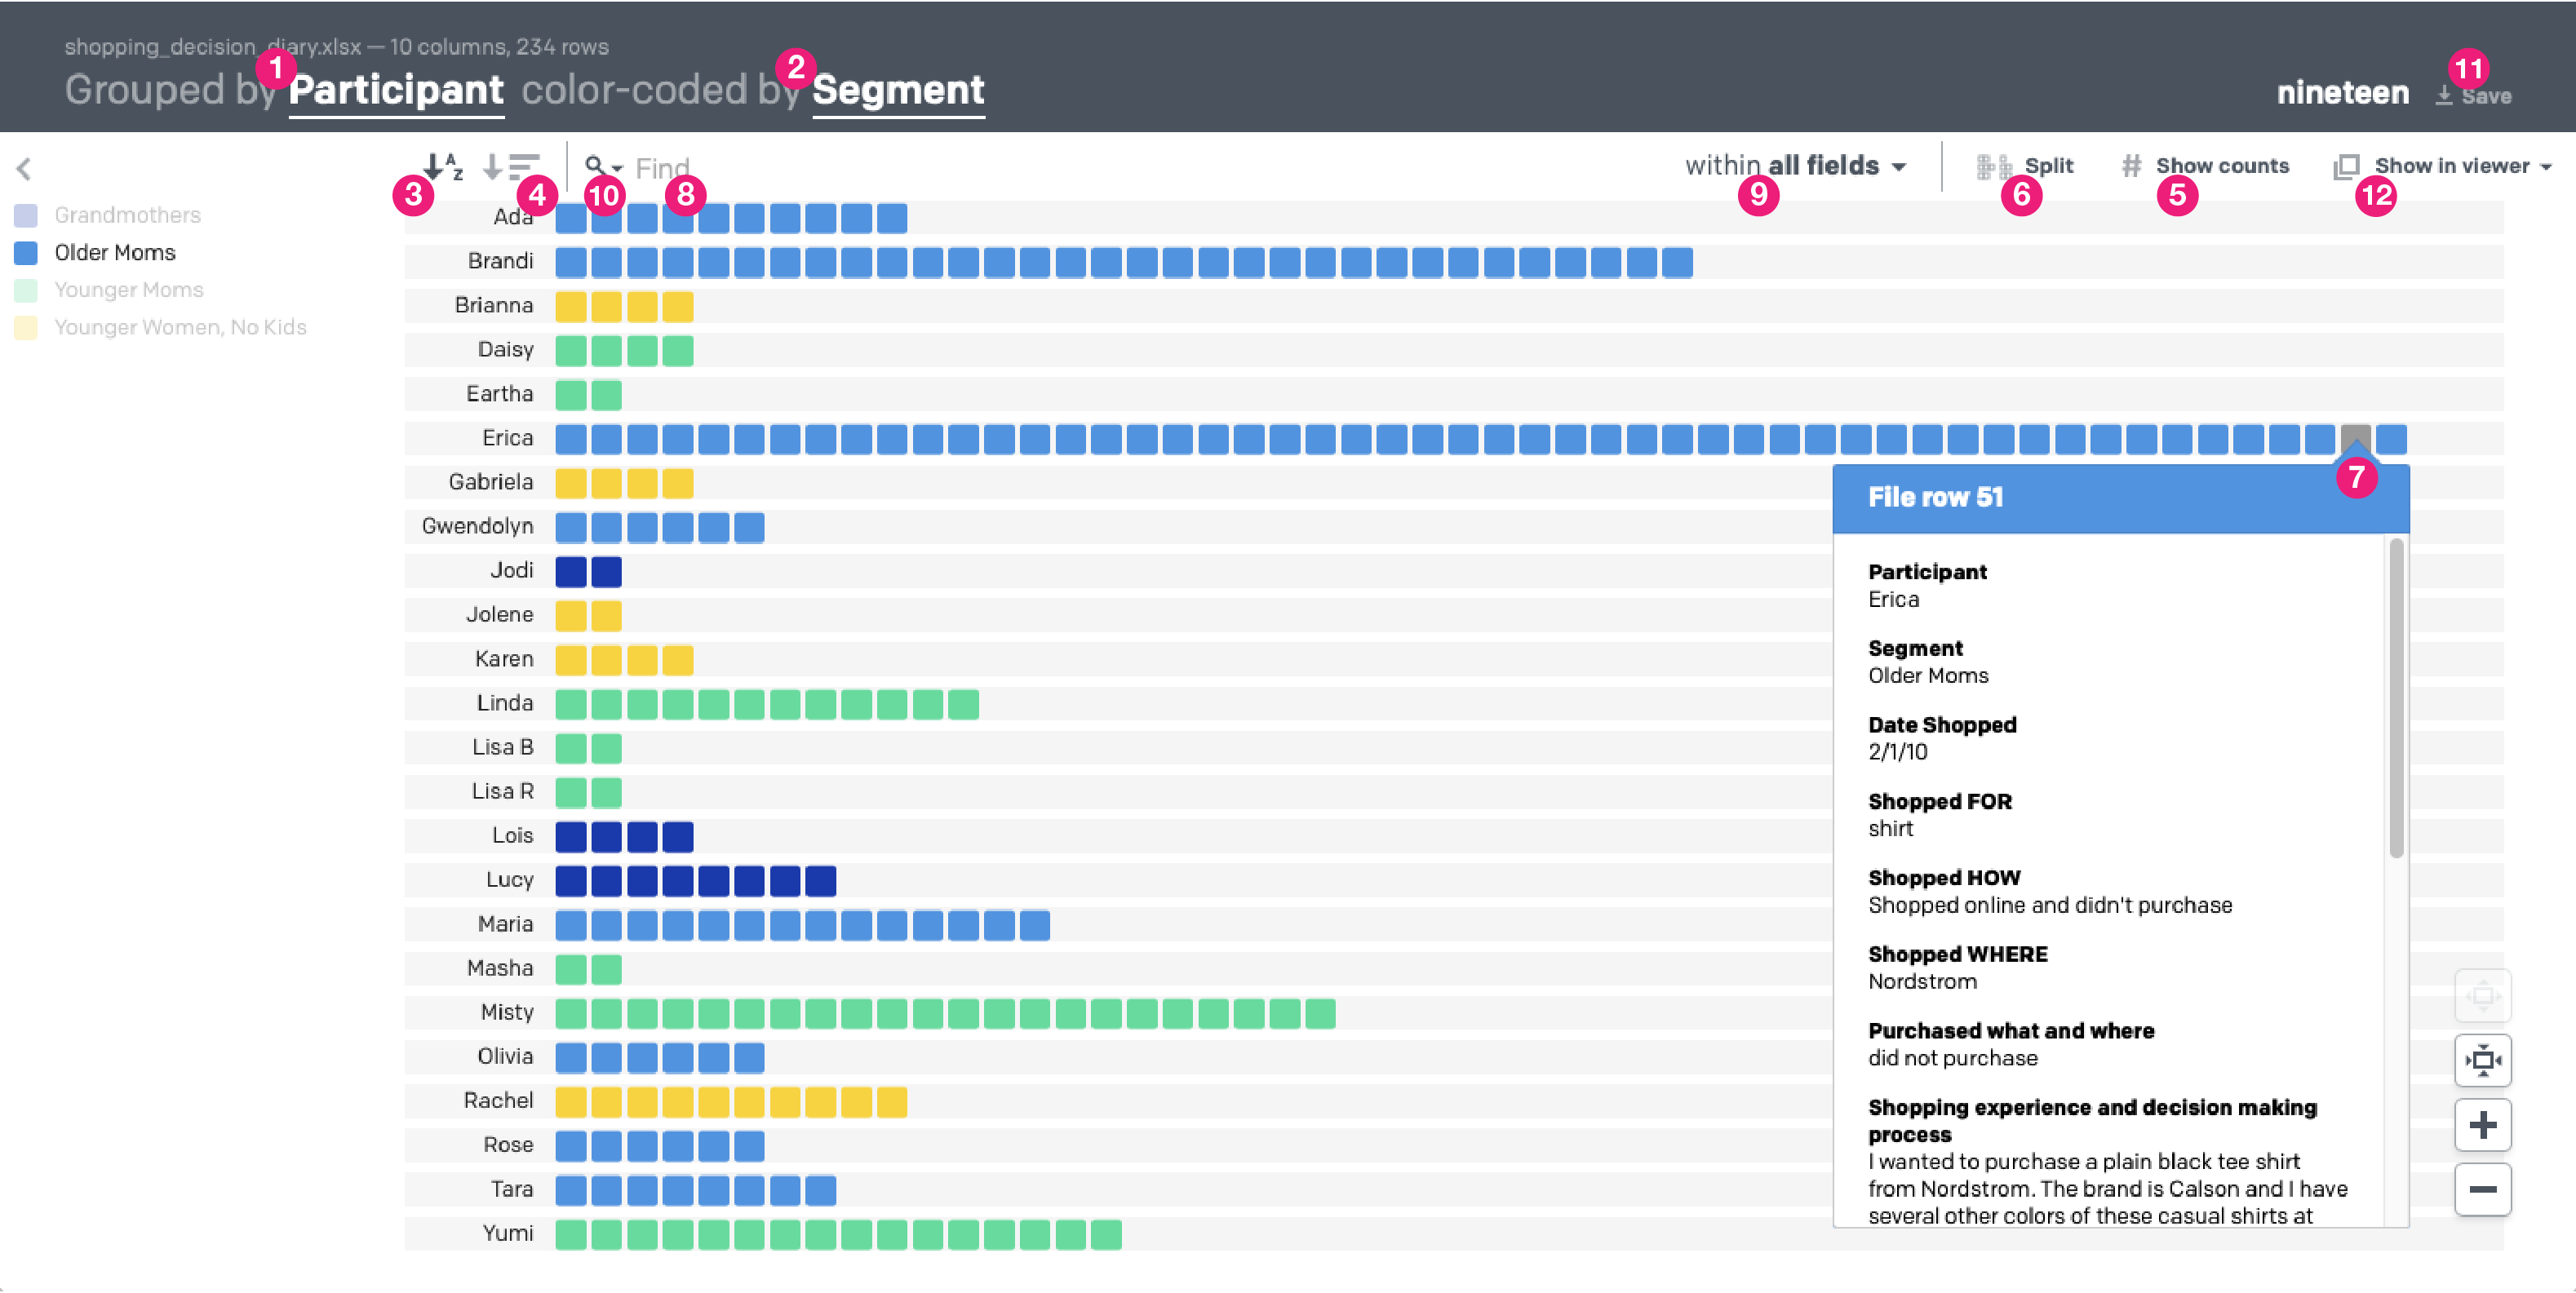Expand the Show in viewer dropdown
The width and height of the screenshot is (2576, 1293).
pyautogui.click(x=2546, y=166)
